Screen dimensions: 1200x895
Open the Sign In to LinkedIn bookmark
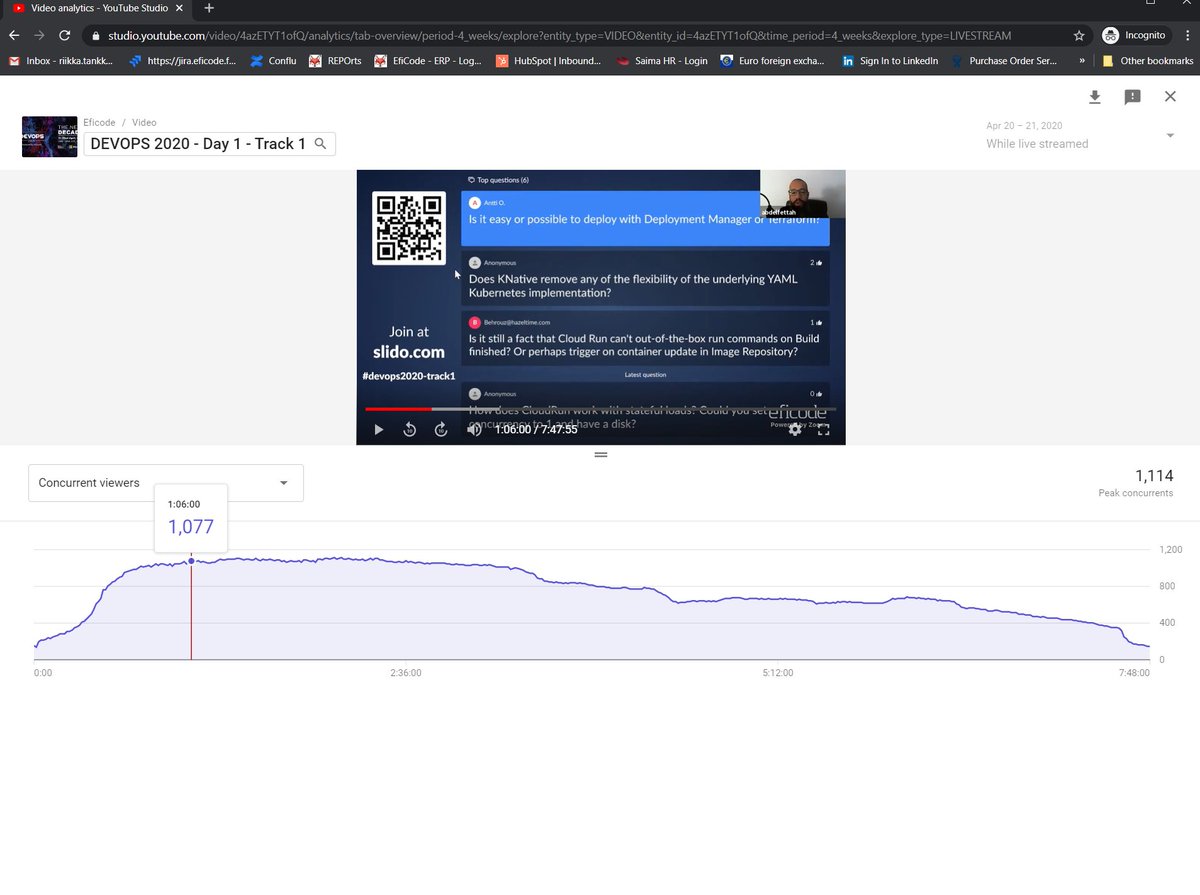[x=890, y=61]
